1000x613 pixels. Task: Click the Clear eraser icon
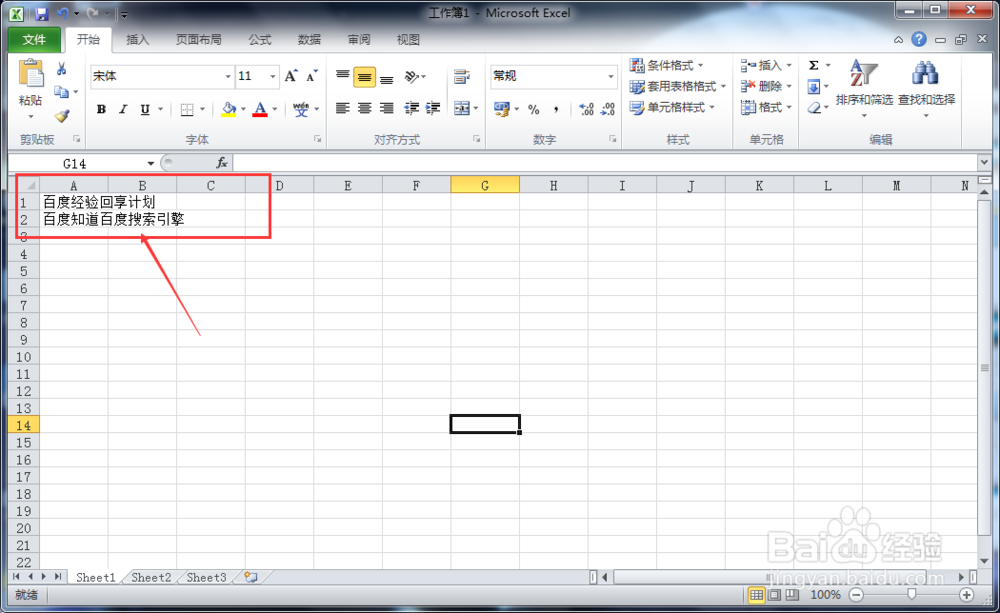click(814, 108)
